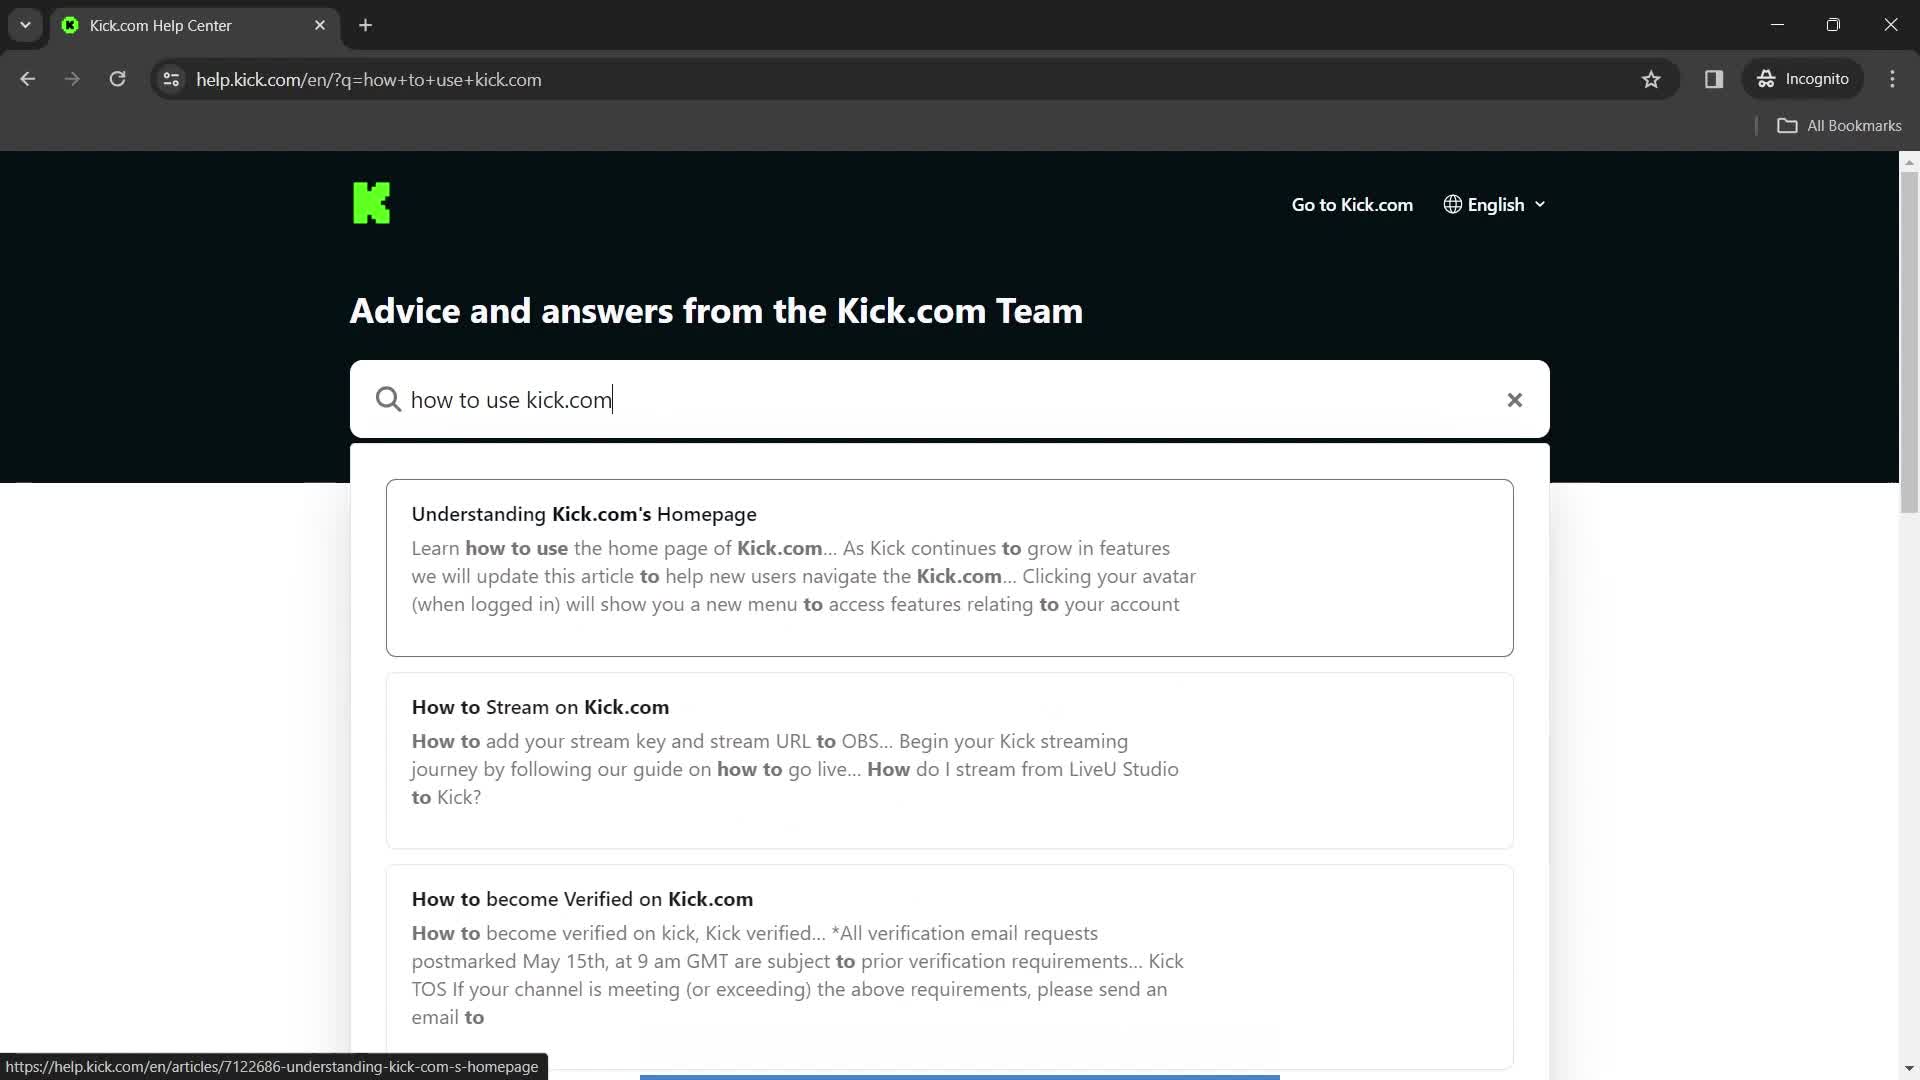Click the address bar URL
This screenshot has width=1920, height=1080.
point(369,80)
